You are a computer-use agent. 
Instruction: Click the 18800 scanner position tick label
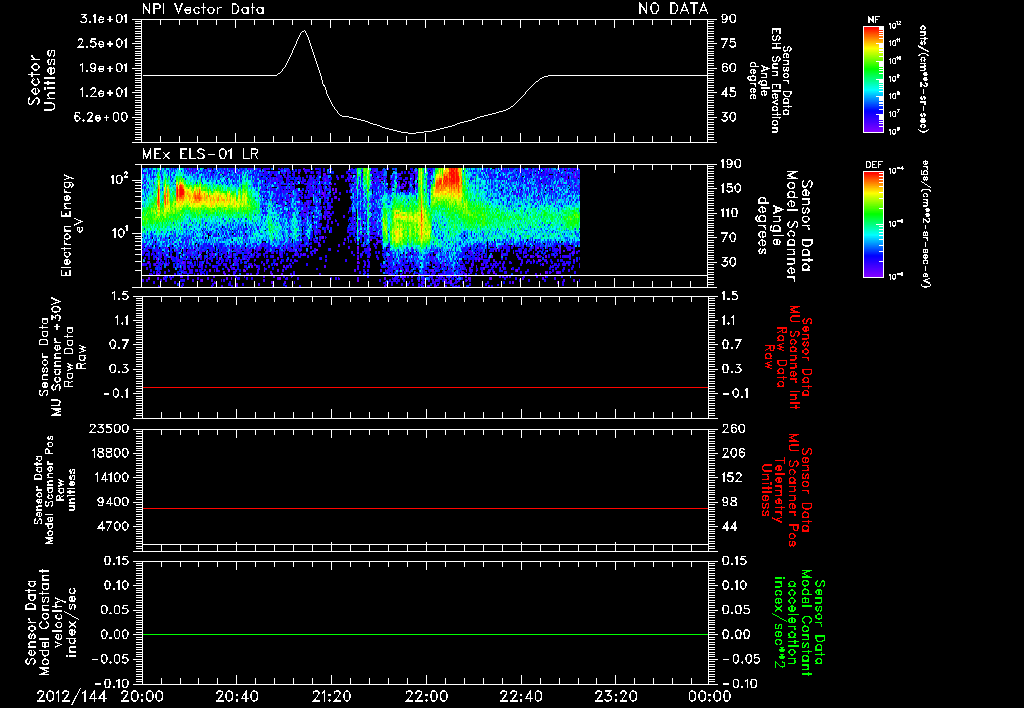[x=108, y=453]
